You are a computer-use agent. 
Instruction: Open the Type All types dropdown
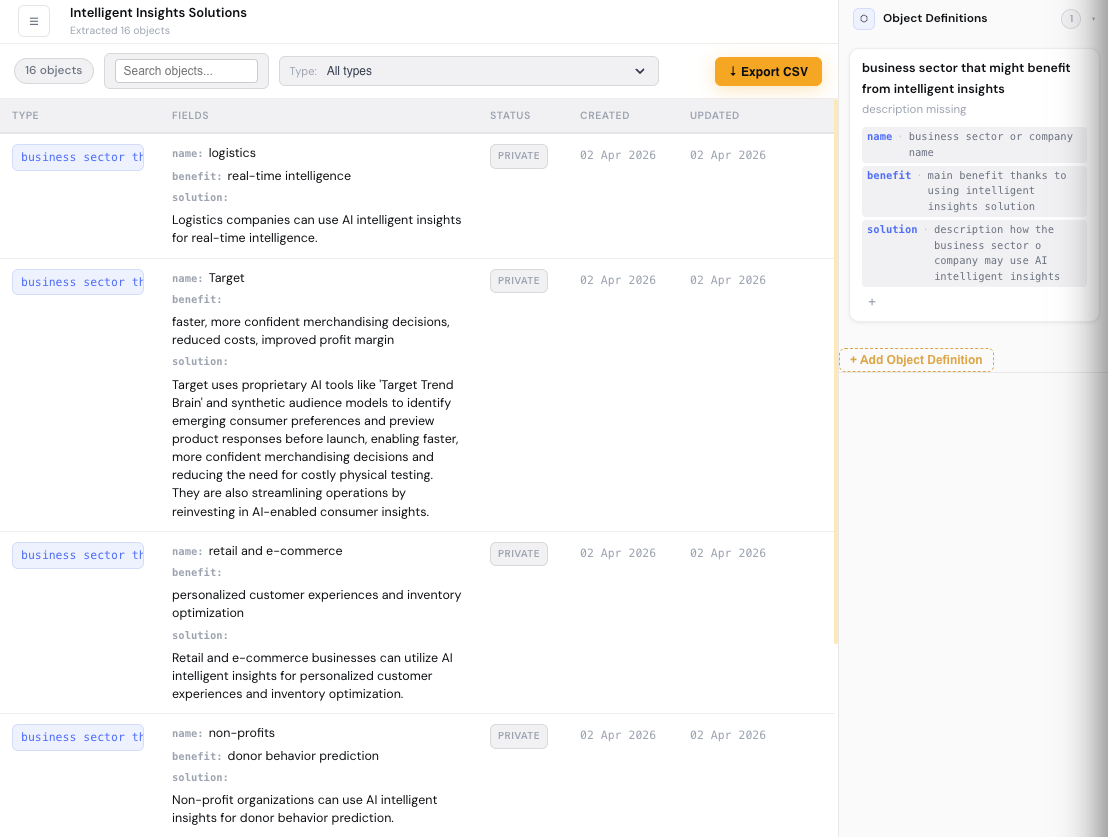(468, 71)
